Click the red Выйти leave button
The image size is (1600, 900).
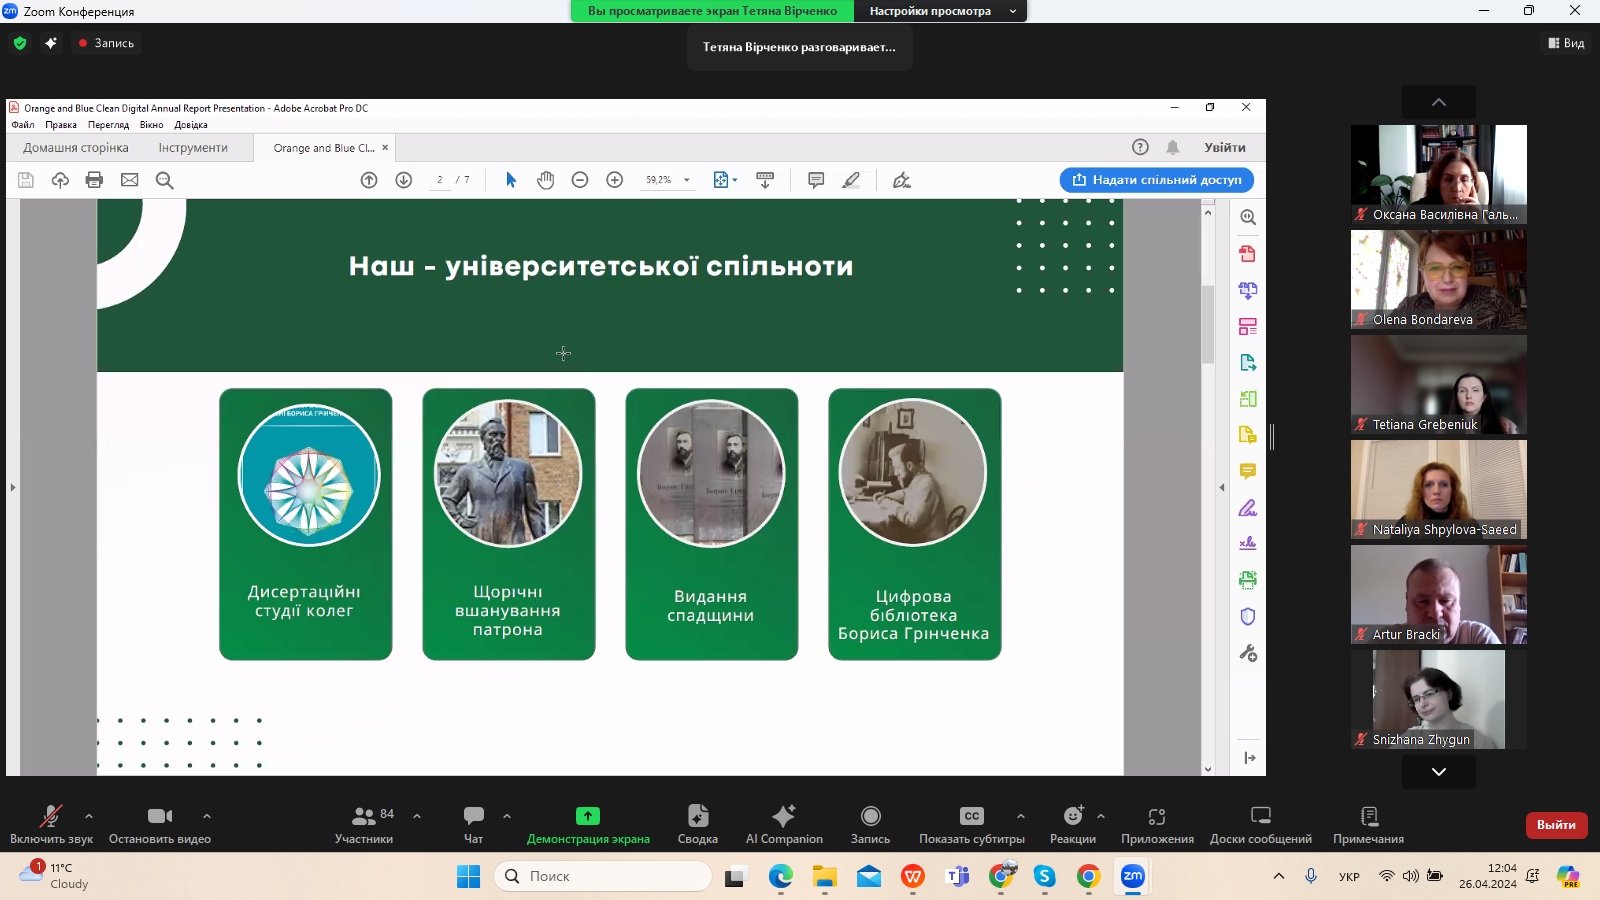[x=1556, y=825]
